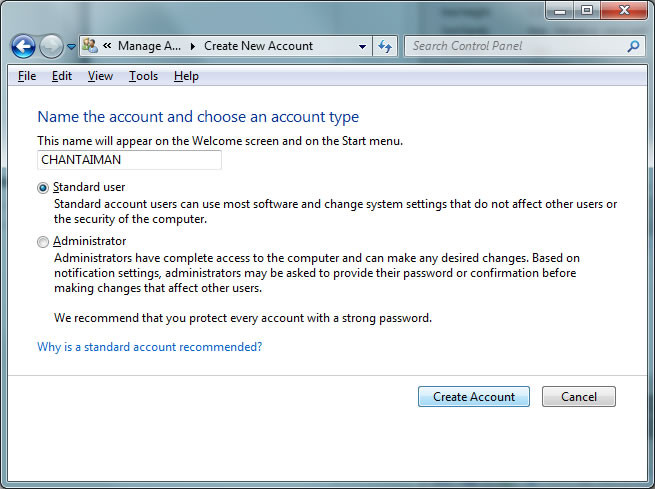Image resolution: width=655 pixels, height=489 pixels.
Task: Click the User Accounts icon in address bar
Action: pyautogui.click(x=89, y=46)
